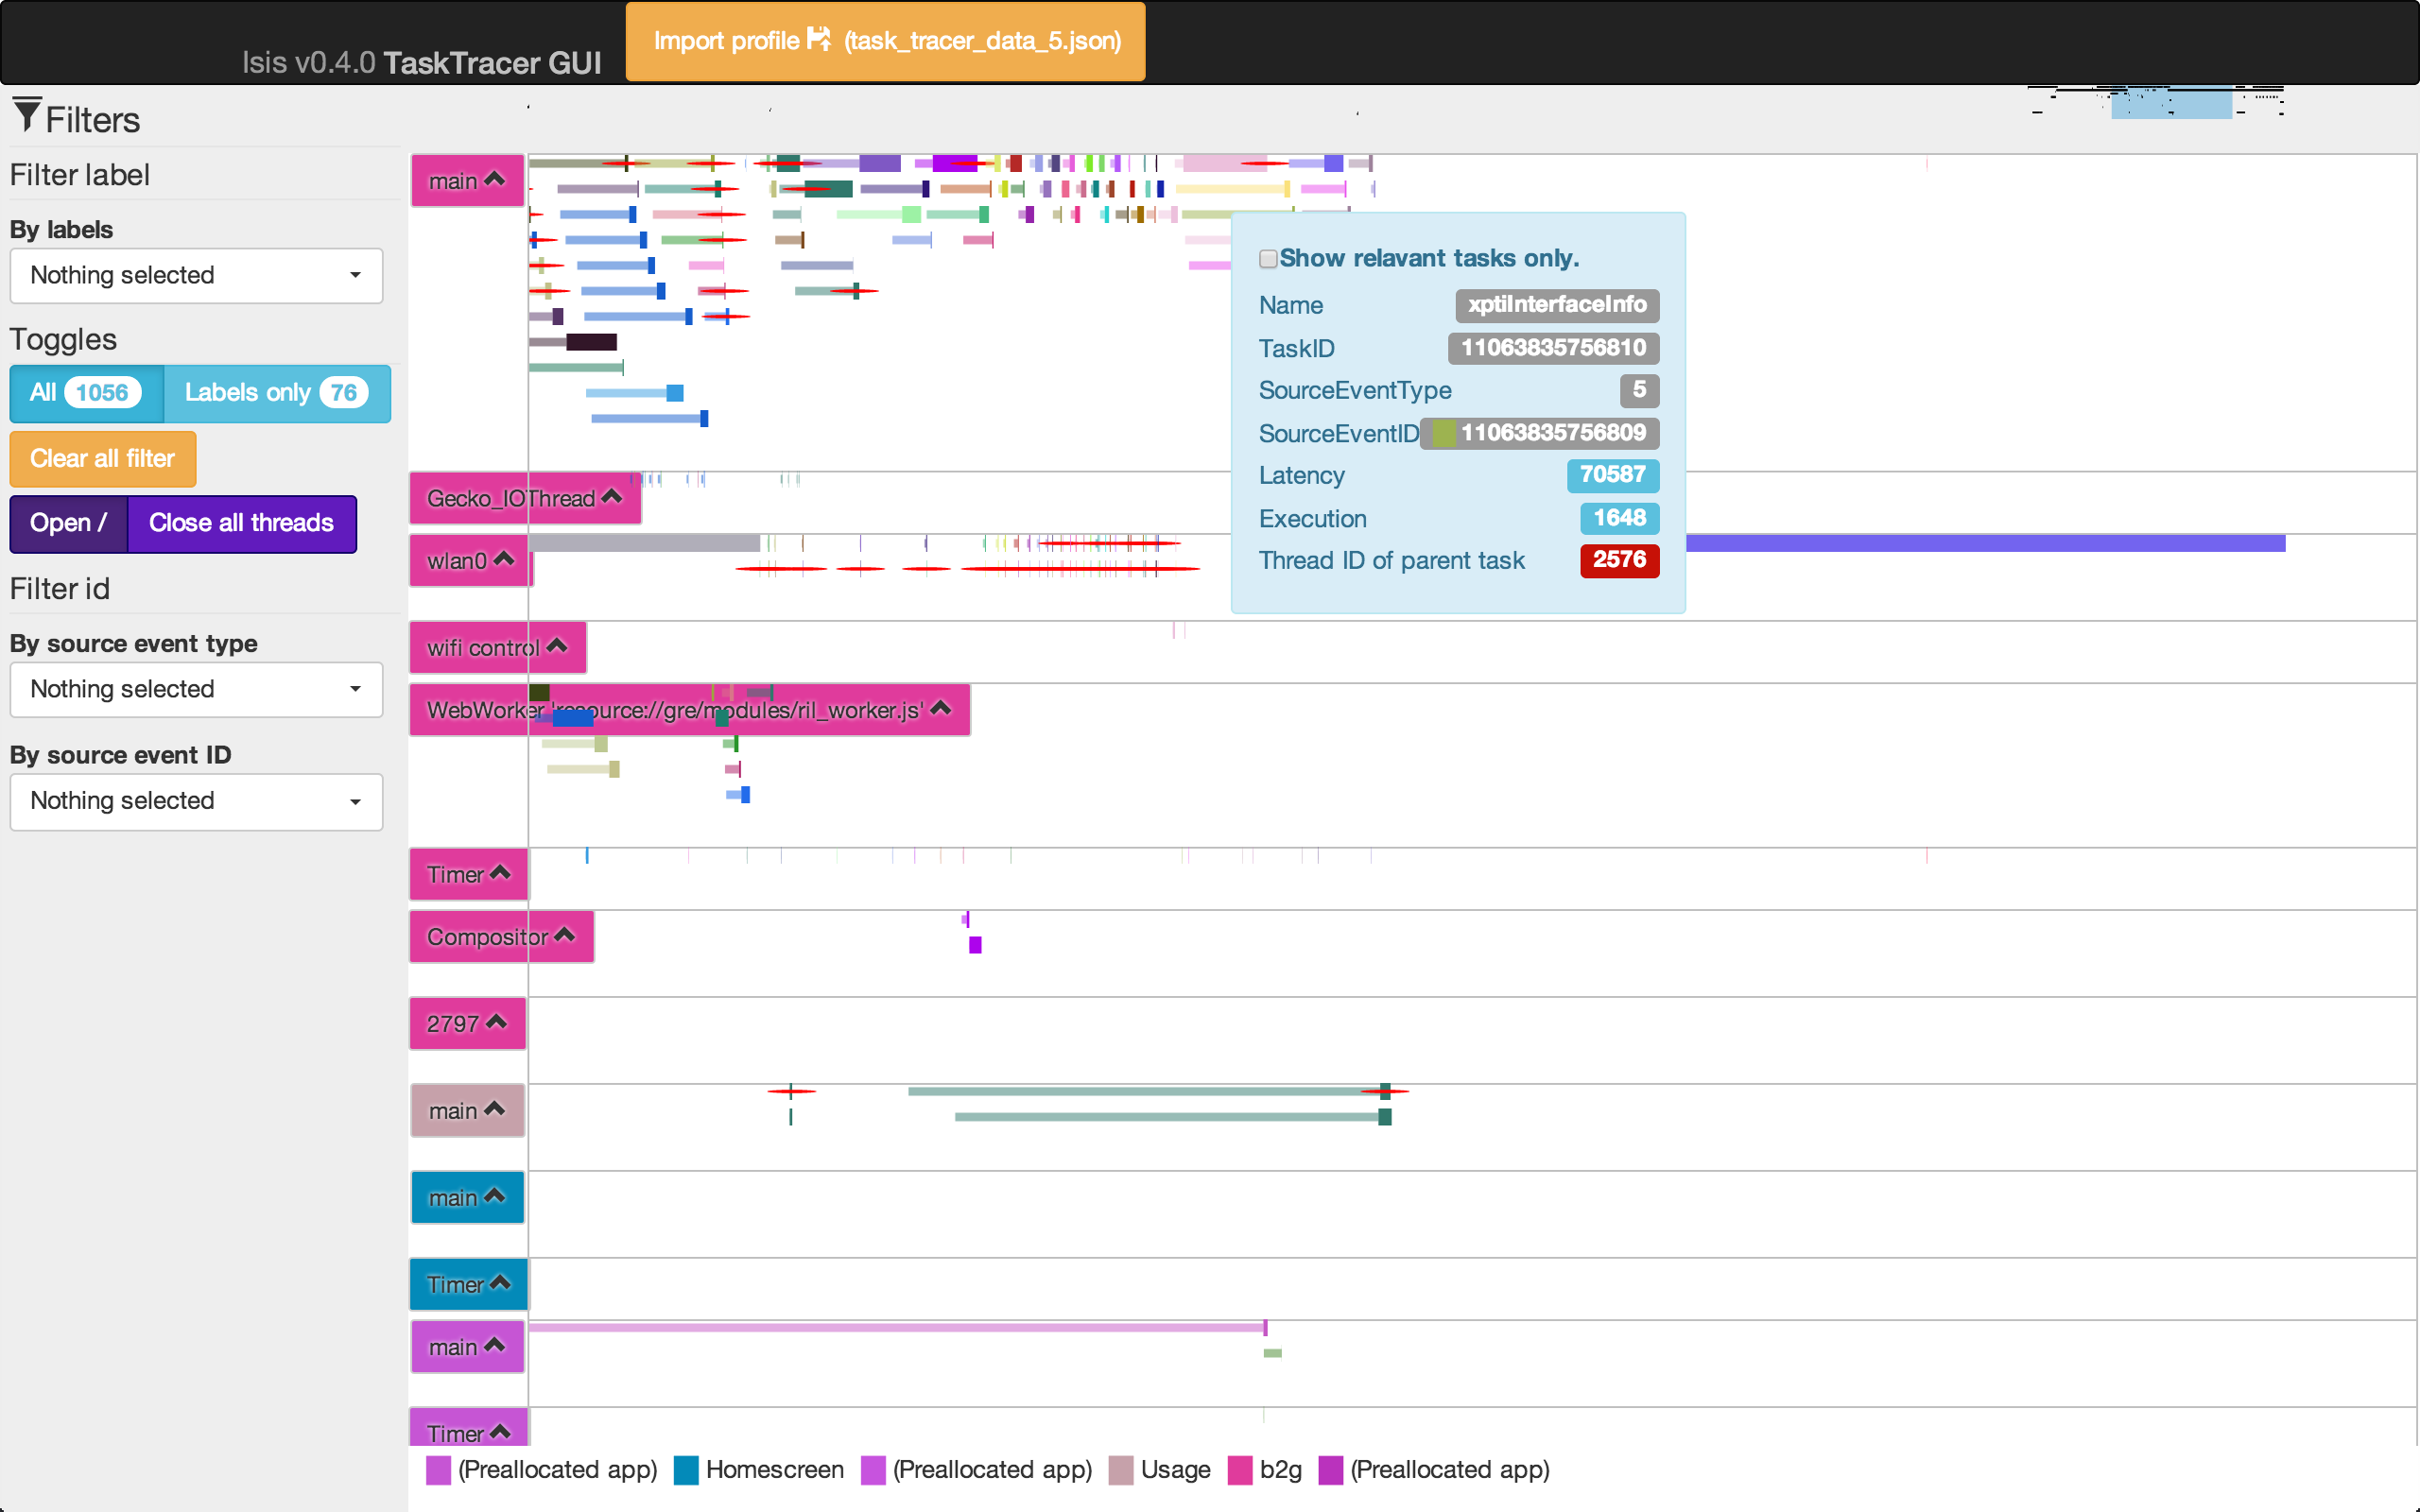Collapse the wlan0 thread chevron
The height and width of the screenshot is (1512, 2420).
pos(504,558)
